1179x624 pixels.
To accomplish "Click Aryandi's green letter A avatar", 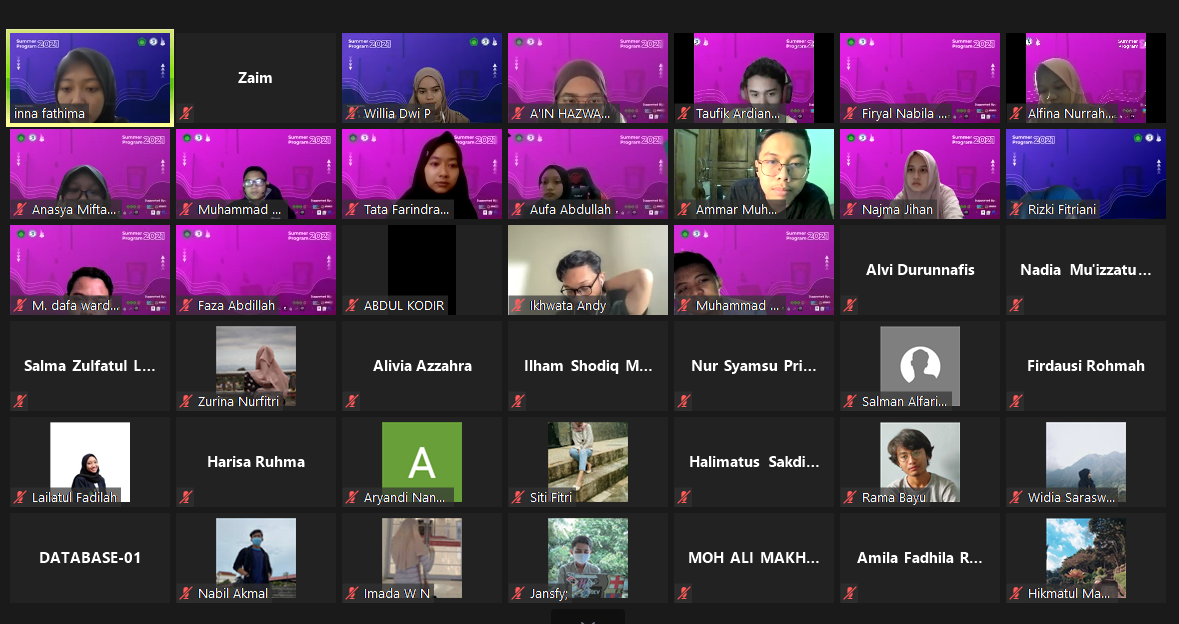I will coord(421,460).
